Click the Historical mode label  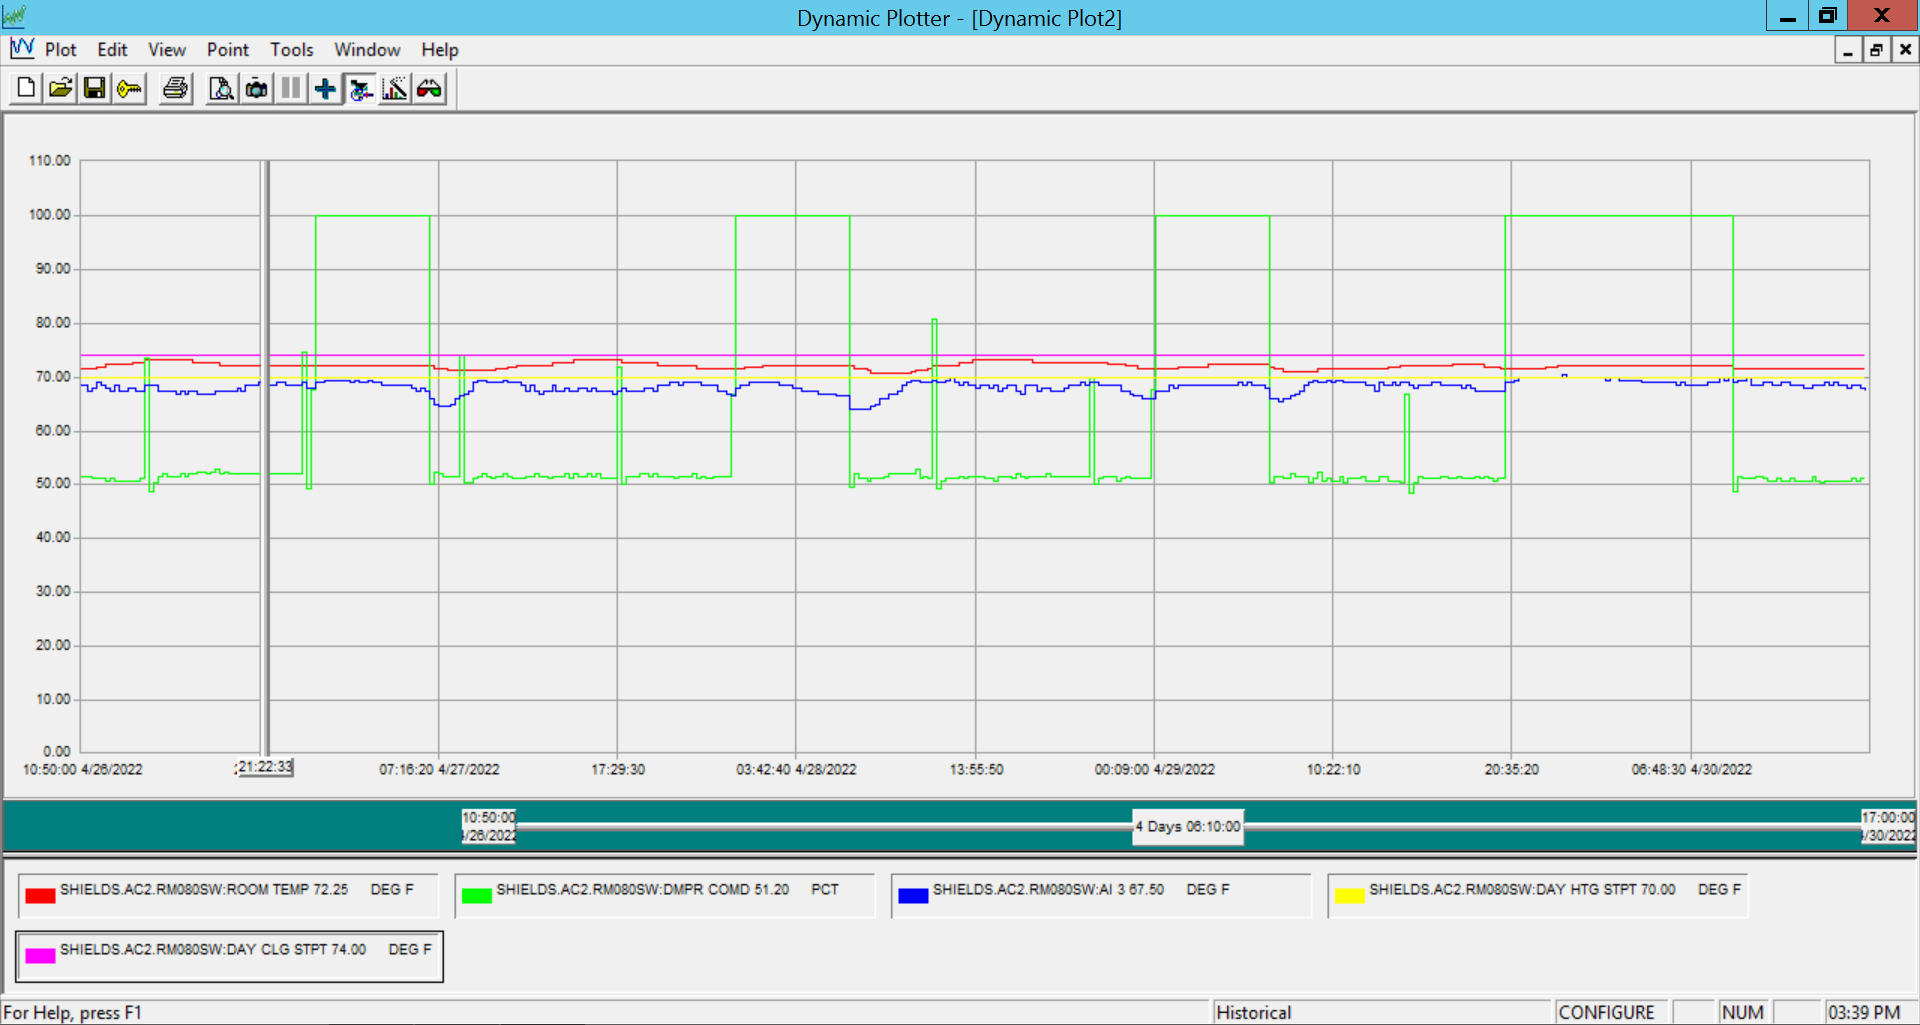(1253, 1011)
